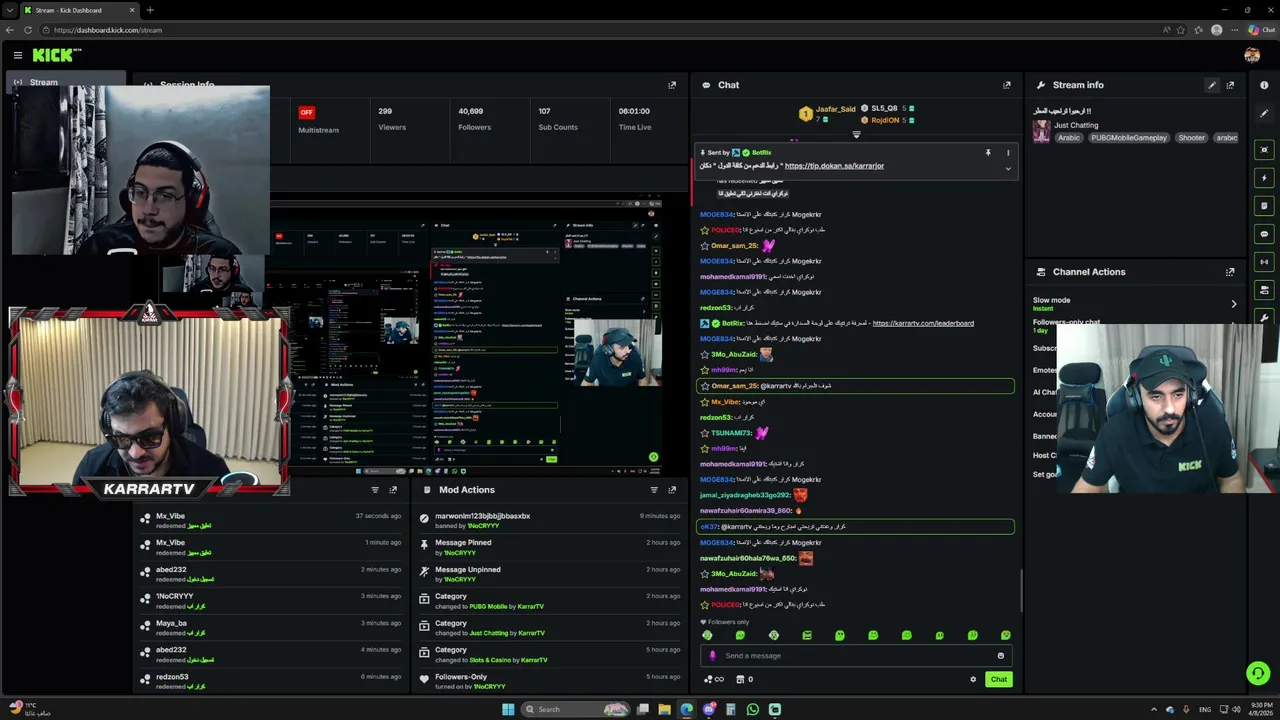Open emote picker in message box

(x=1000, y=656)
